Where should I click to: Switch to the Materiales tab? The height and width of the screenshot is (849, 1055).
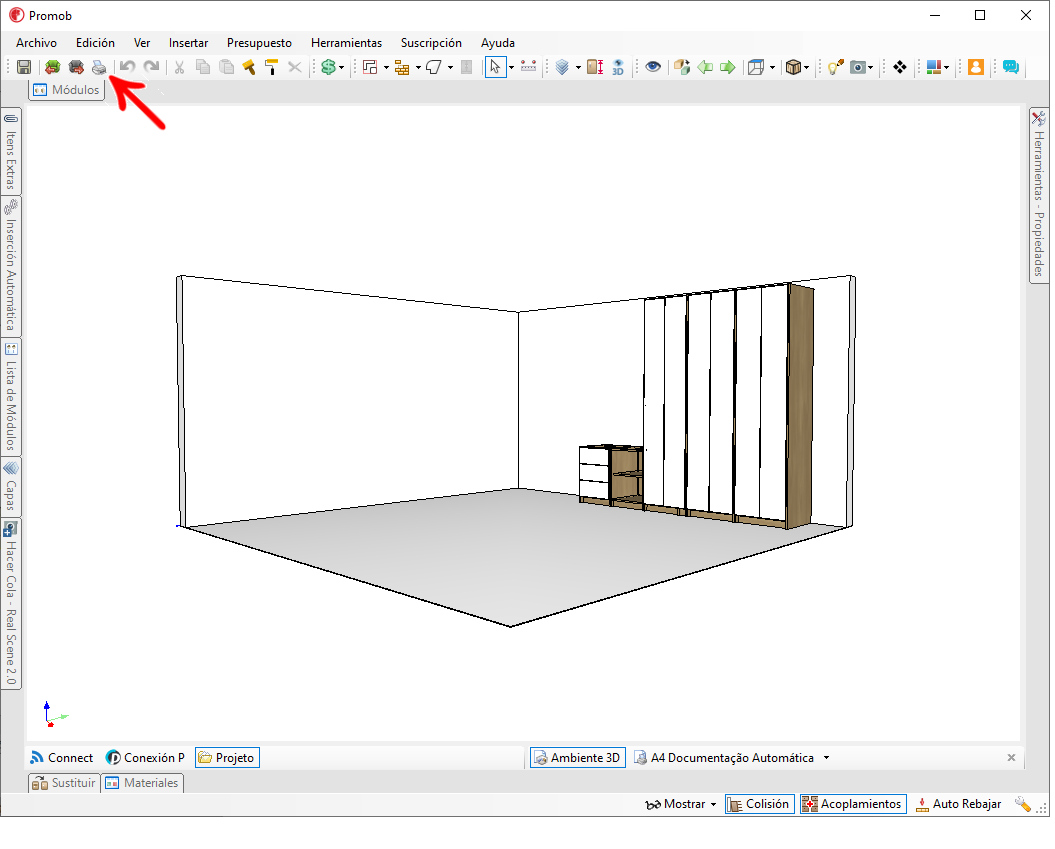pos(142,783)
